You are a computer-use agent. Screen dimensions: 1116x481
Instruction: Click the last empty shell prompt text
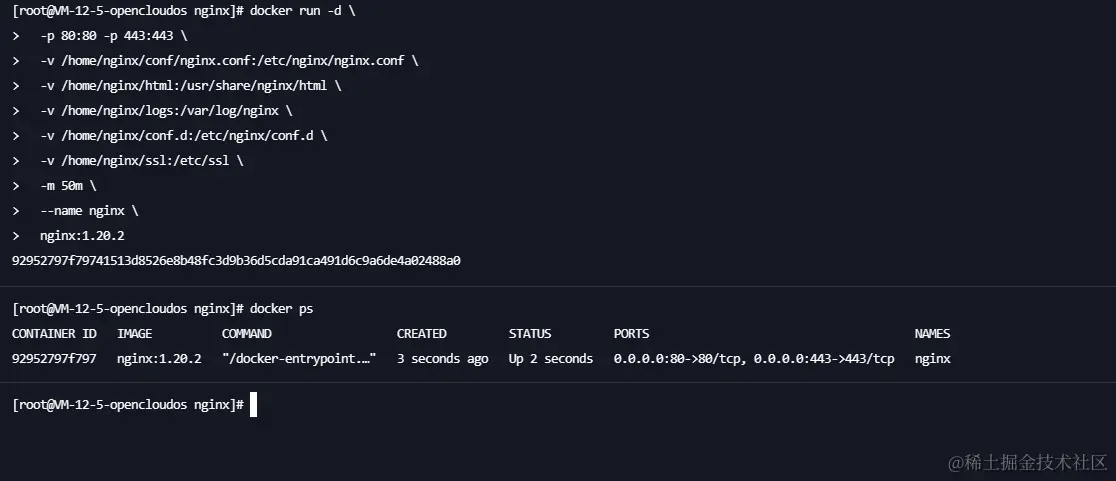point(128,405)
